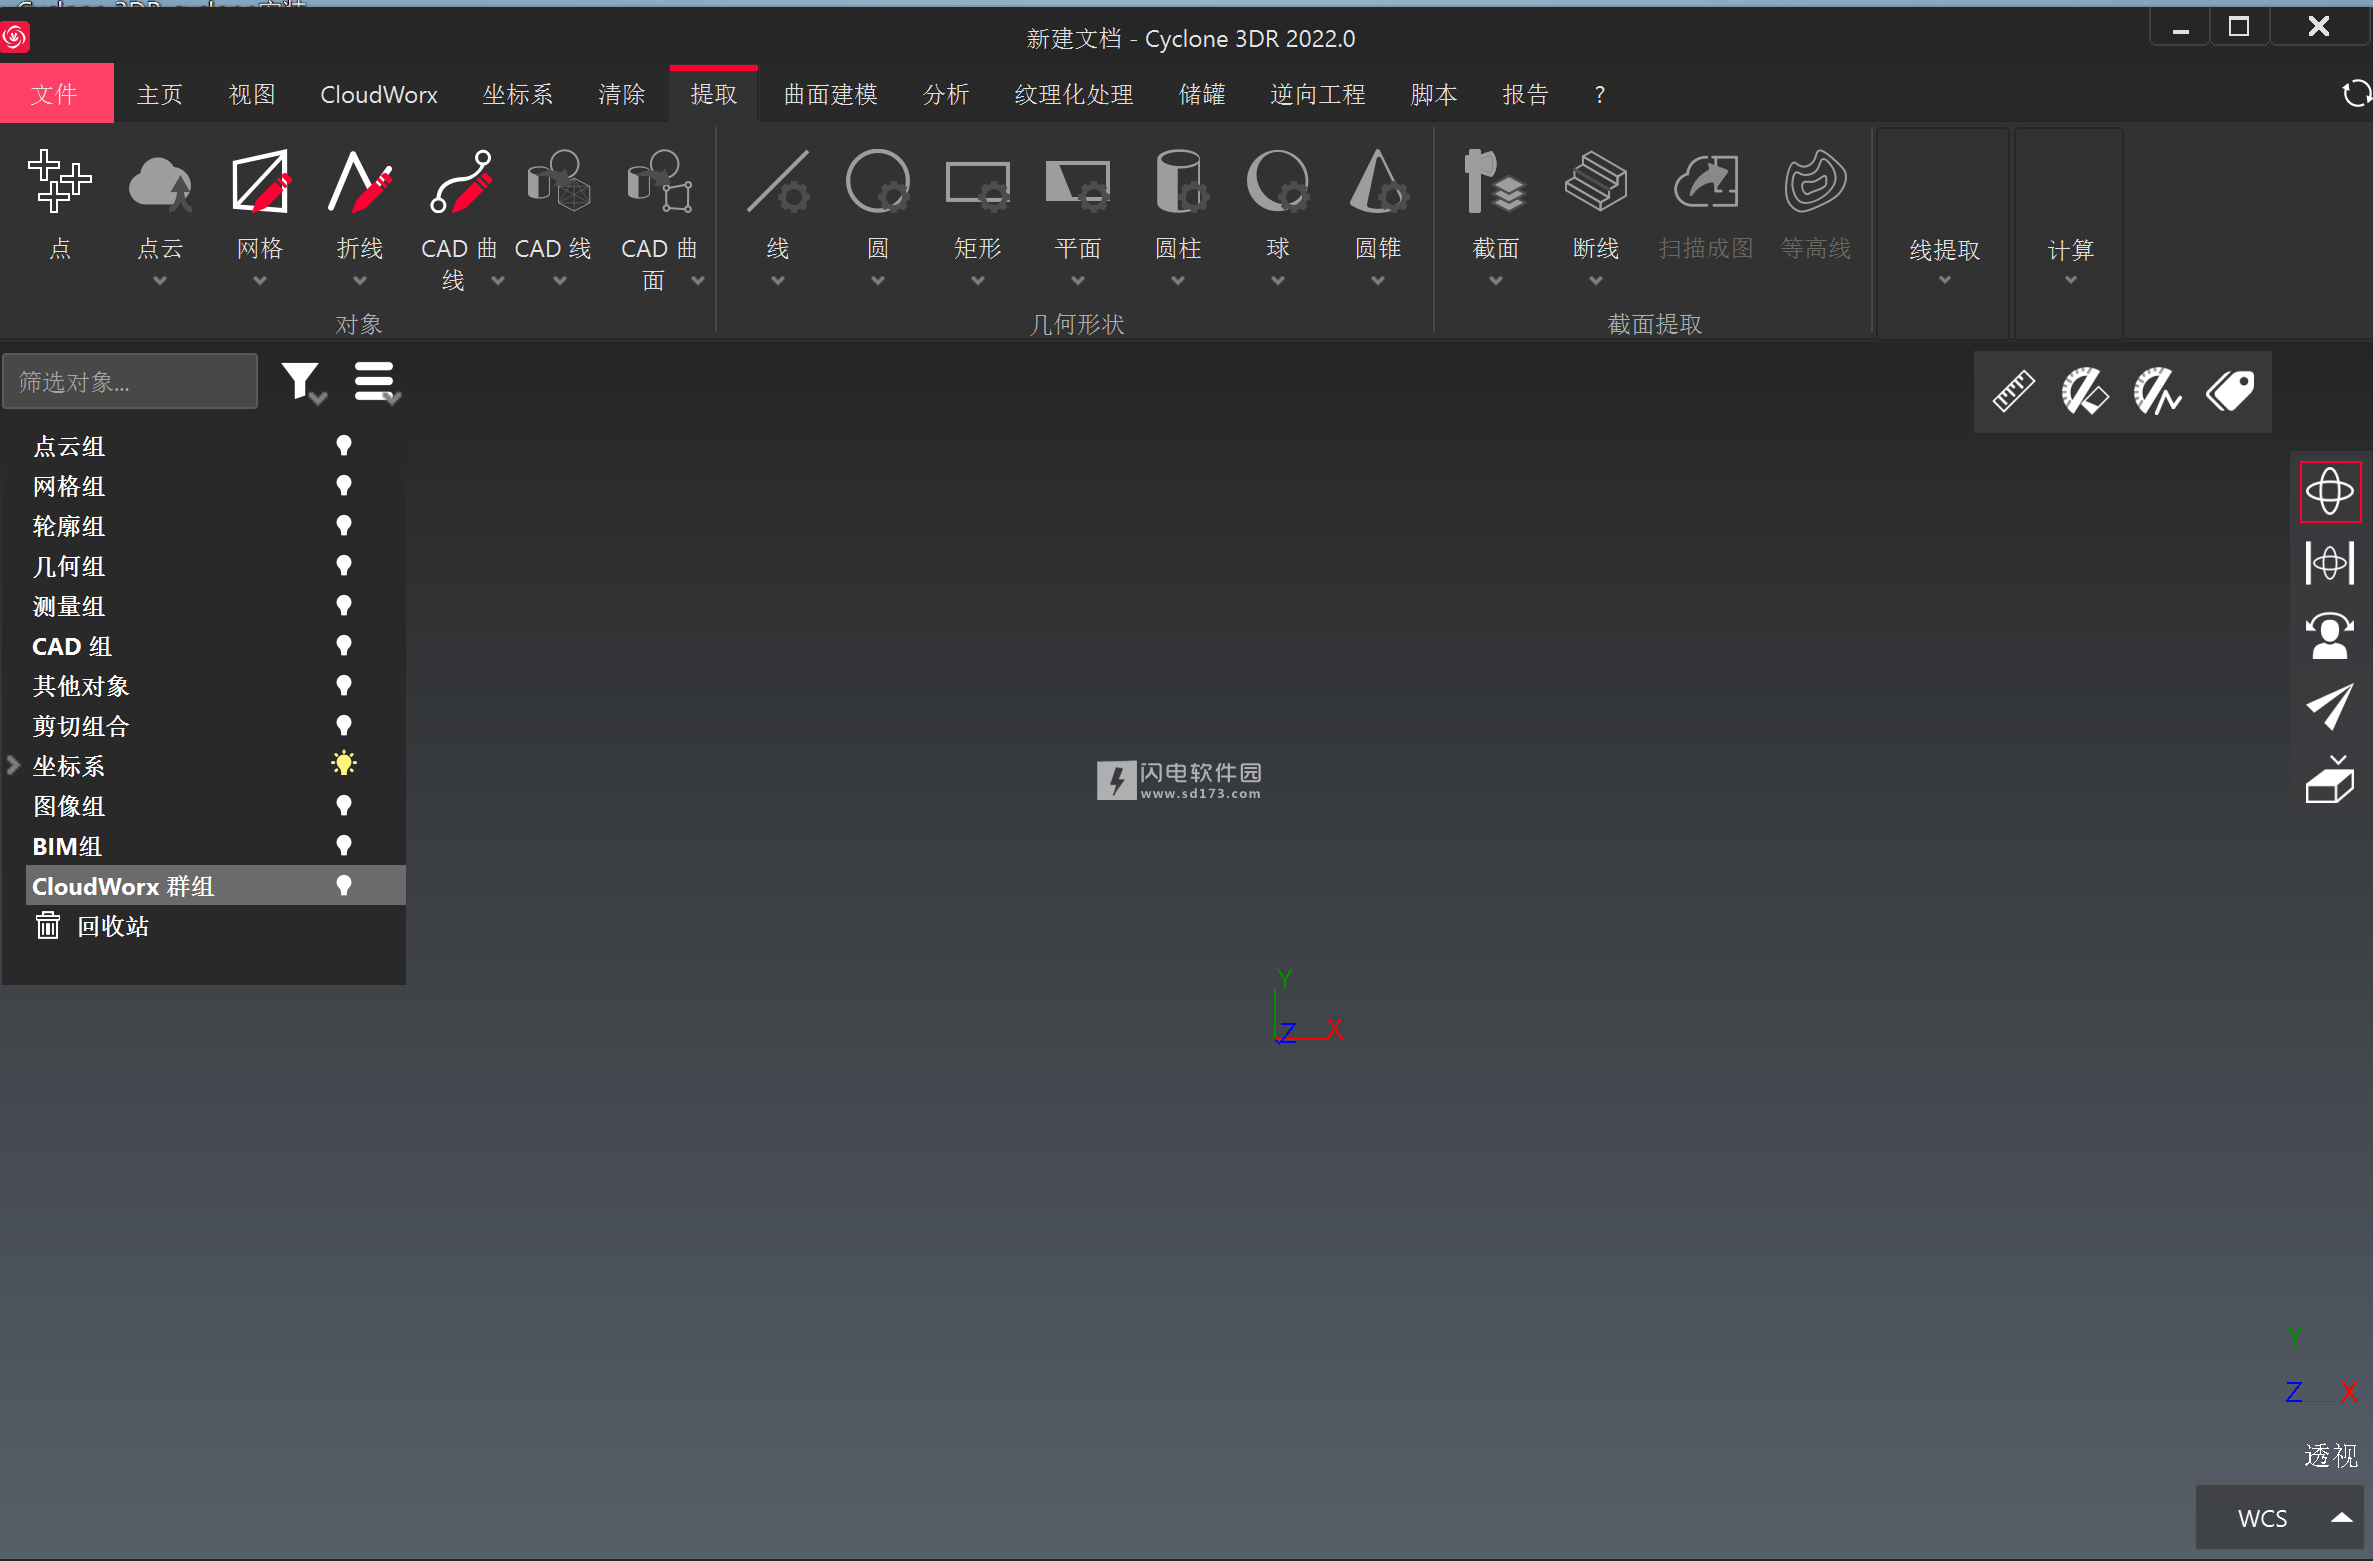Switch to the person walkthrough view icon

(2330, 635)
